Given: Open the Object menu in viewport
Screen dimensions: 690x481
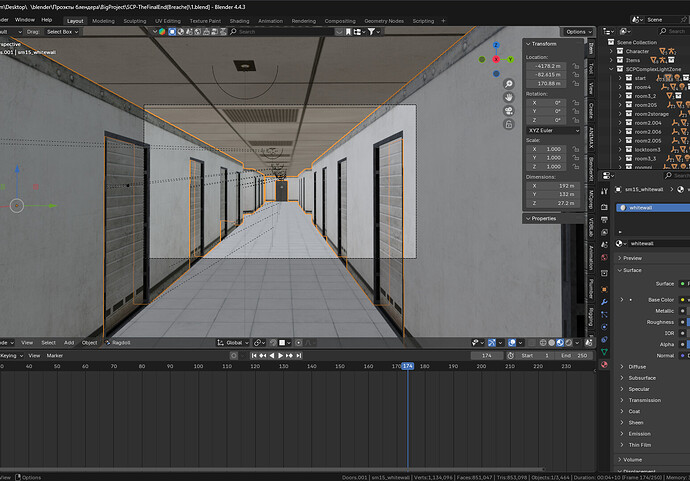Looking at the screenshot, I should coord(89,343).
